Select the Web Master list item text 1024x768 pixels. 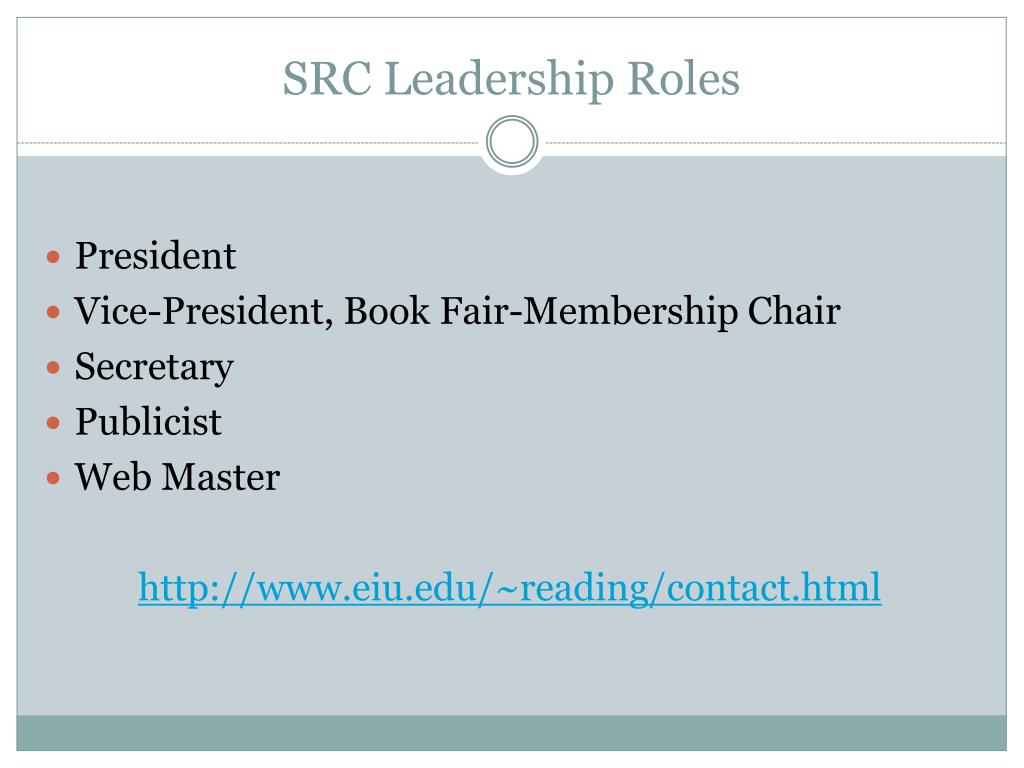pyautogui.click(x=178, y=477)
